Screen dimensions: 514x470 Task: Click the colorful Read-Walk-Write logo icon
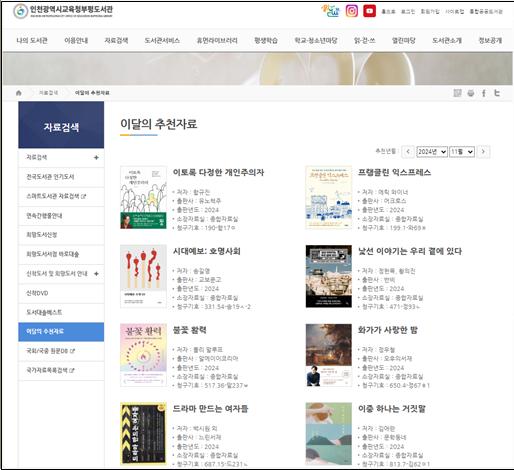pos(330,11)
